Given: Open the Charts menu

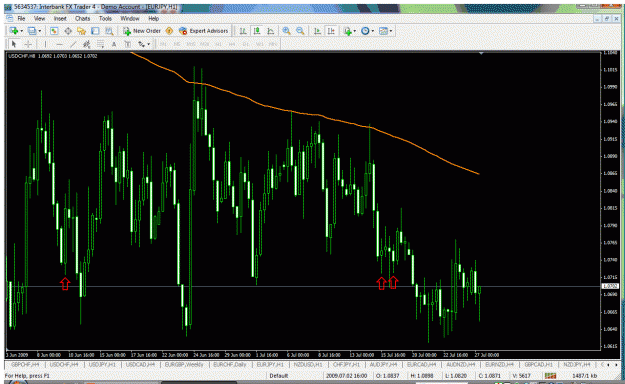Looking at the screenshot, I should tap(83, 18).
